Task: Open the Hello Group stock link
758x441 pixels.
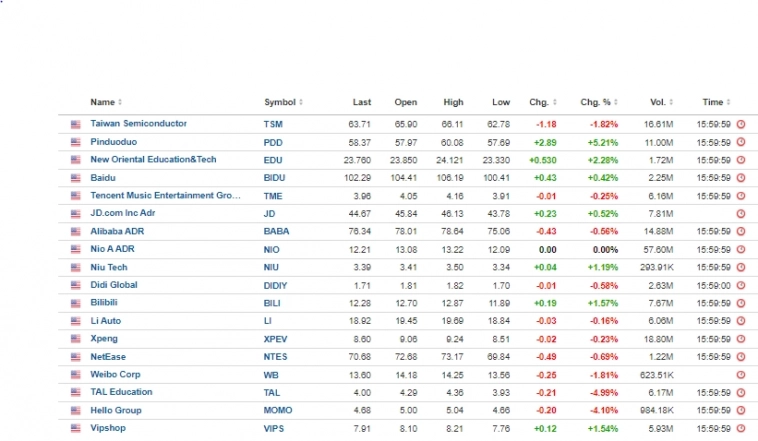Action: (116, 410)
